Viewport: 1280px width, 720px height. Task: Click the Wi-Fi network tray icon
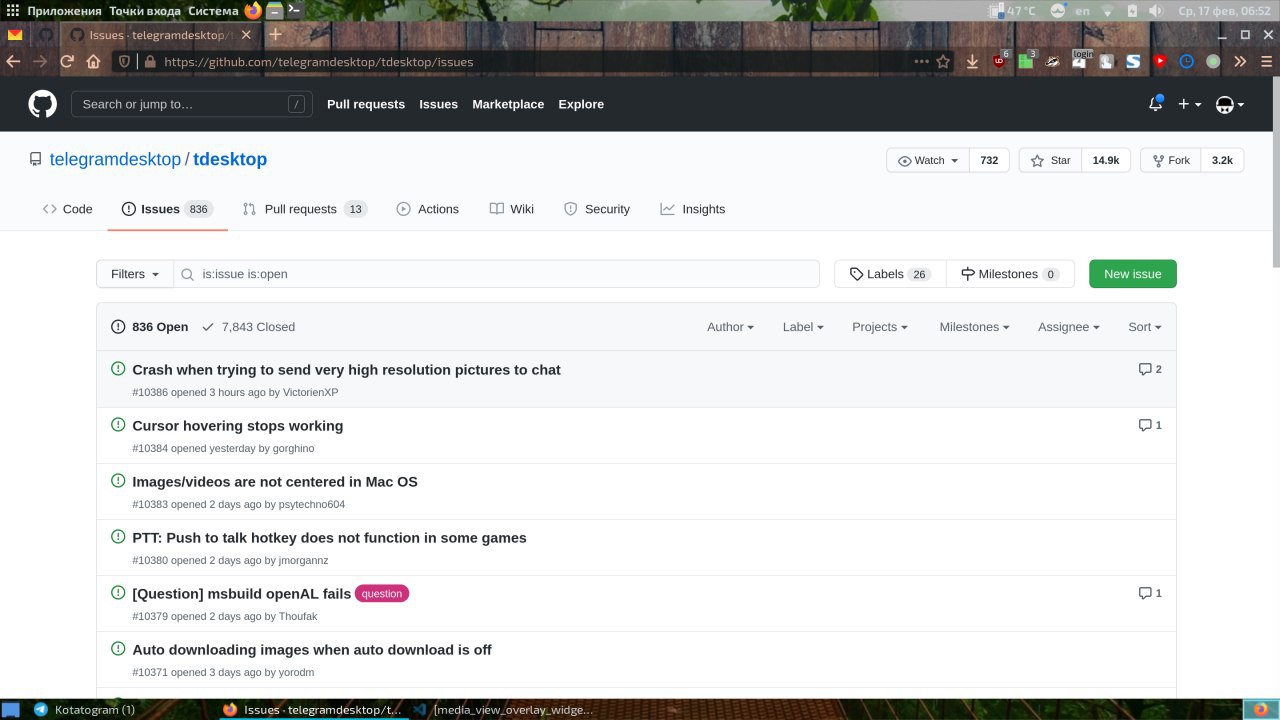pos(1108,10)
